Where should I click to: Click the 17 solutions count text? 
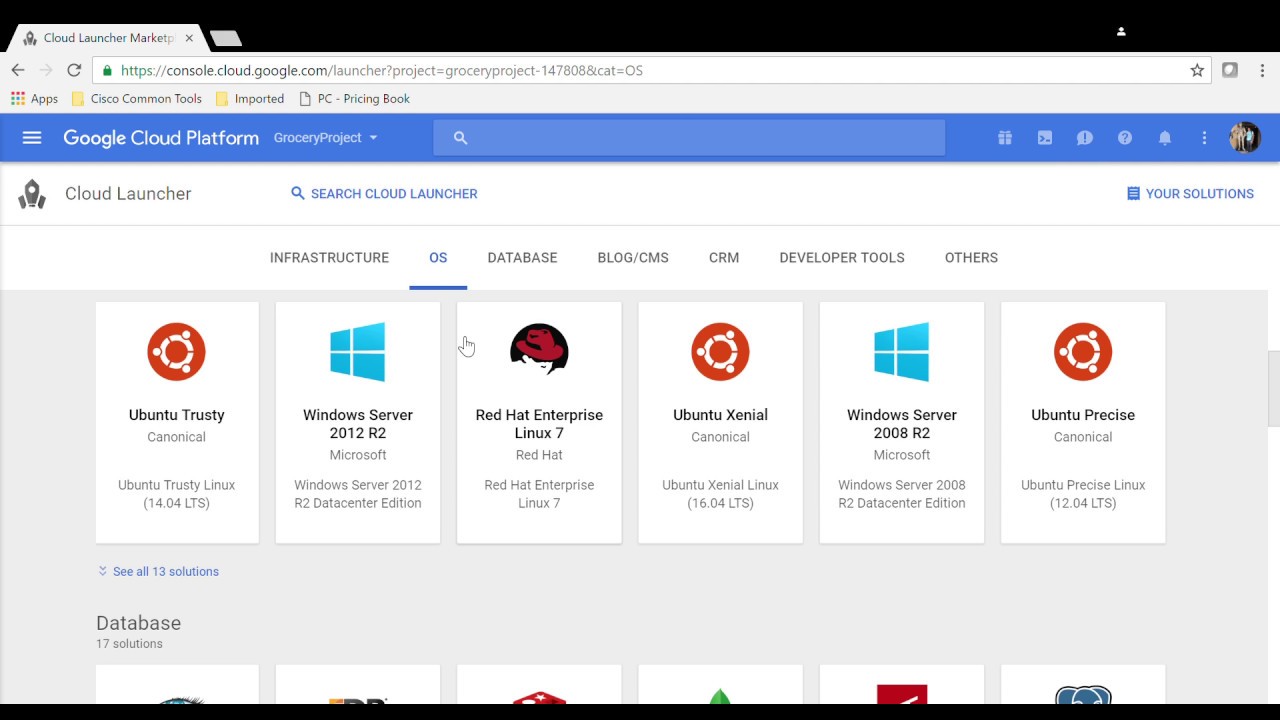(x=129, y=644)
